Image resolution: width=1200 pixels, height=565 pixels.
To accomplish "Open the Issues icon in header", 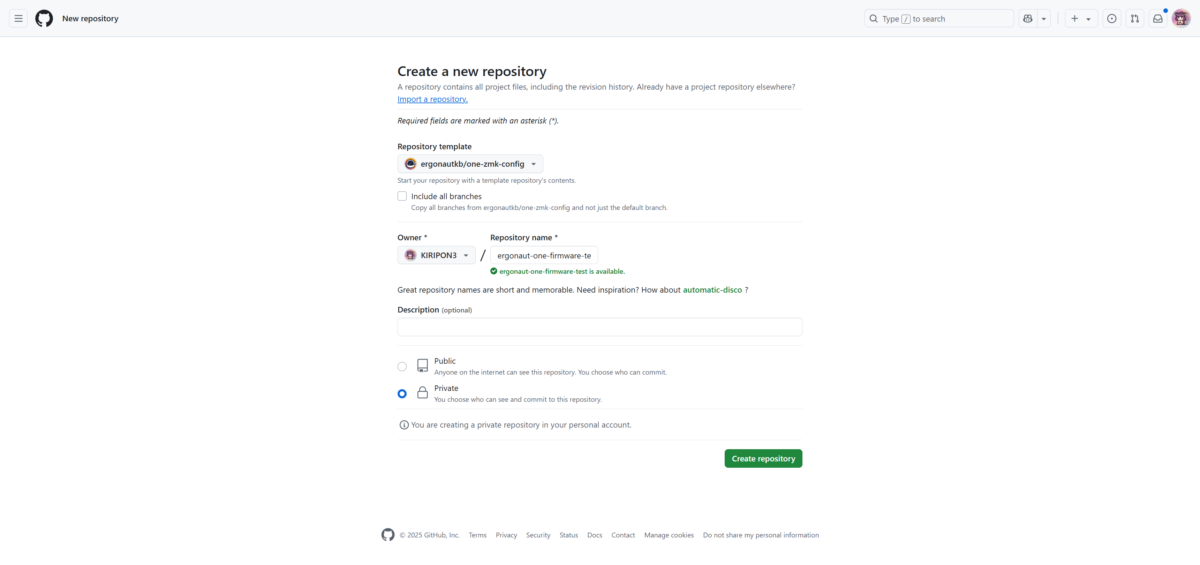I will pos(1111,18).
